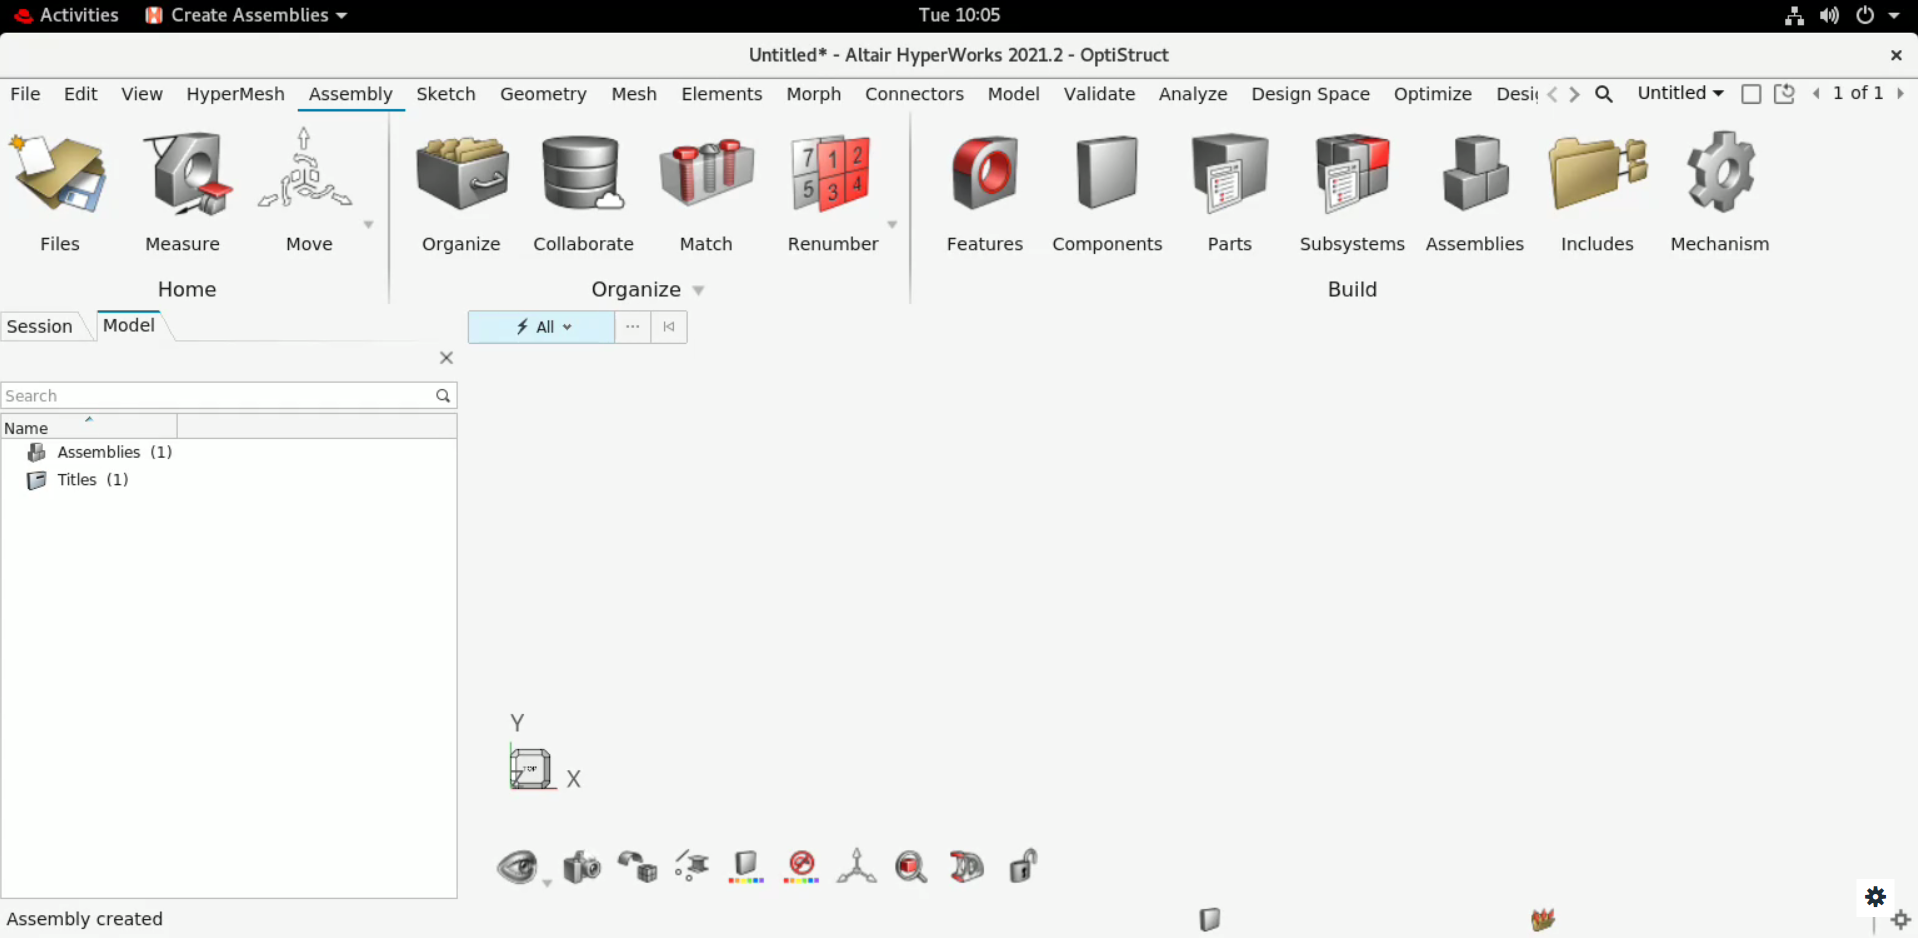
Task: Open the Renumber tool
Action: click(x=831, y=173)
